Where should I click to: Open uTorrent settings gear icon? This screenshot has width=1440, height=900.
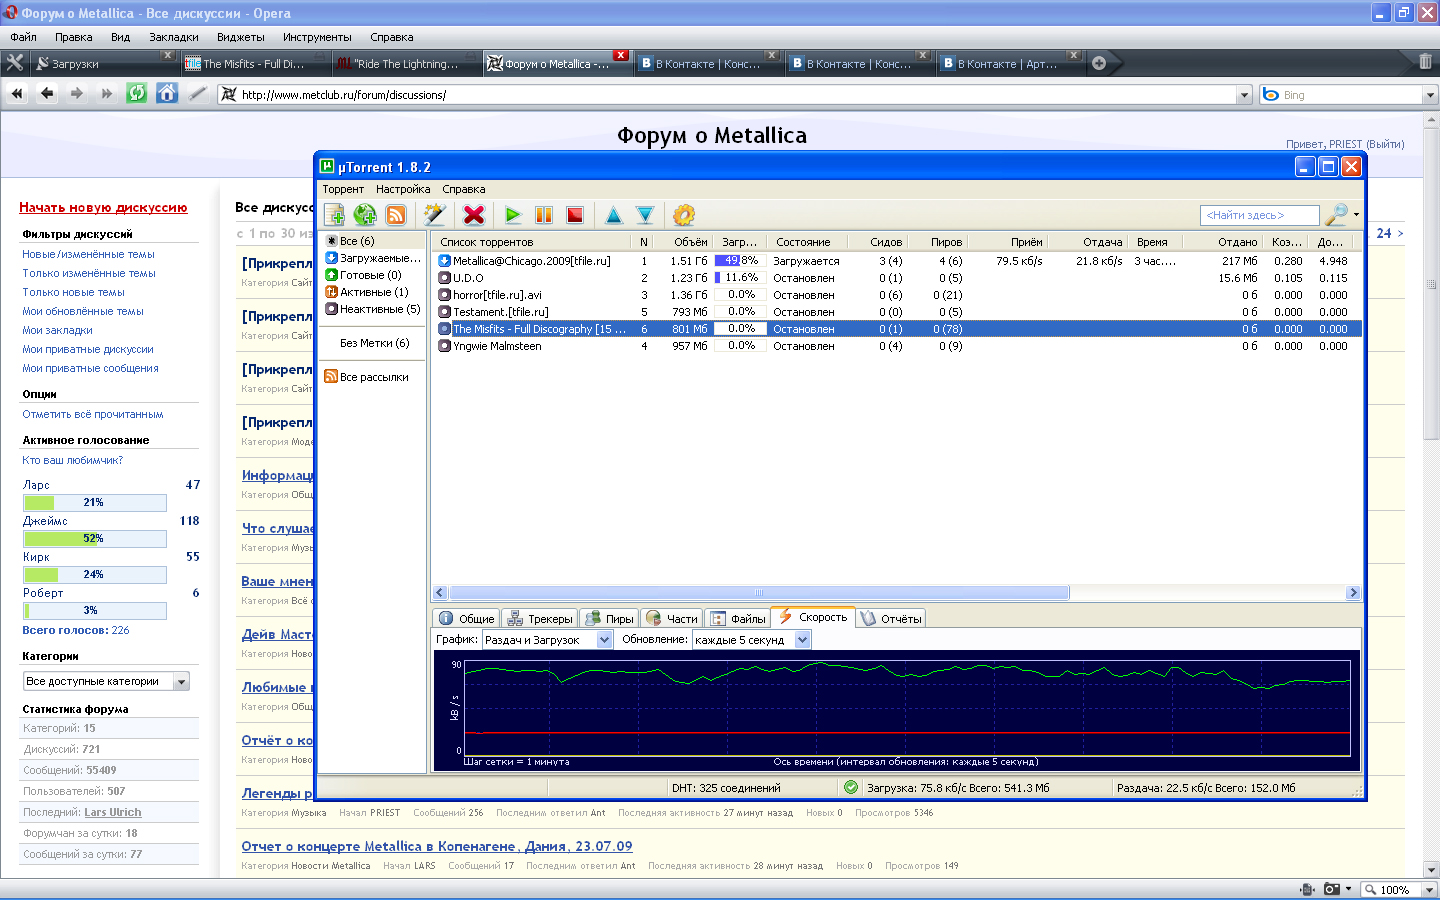[x=684, y=215]
